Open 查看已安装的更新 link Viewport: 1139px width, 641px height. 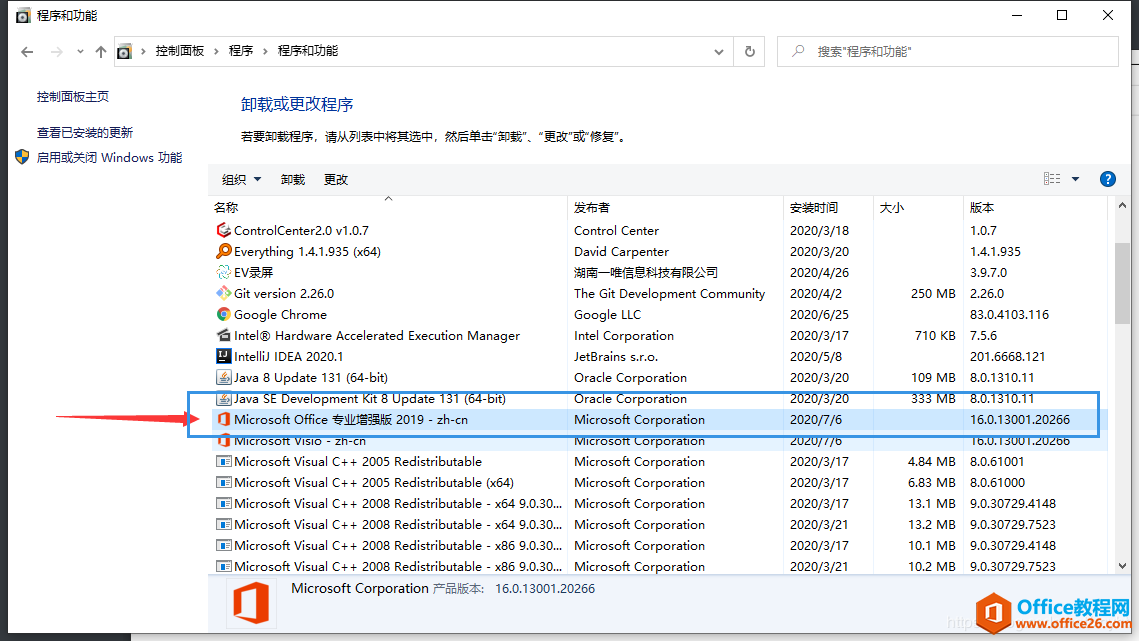tap(85, 132)
